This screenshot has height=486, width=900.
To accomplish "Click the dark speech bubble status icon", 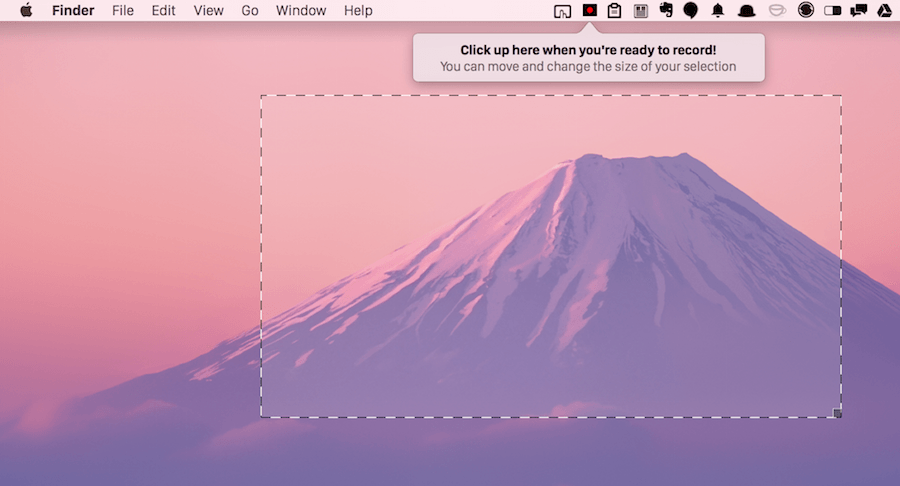I will pyautogui.click(x=690, y=11).
